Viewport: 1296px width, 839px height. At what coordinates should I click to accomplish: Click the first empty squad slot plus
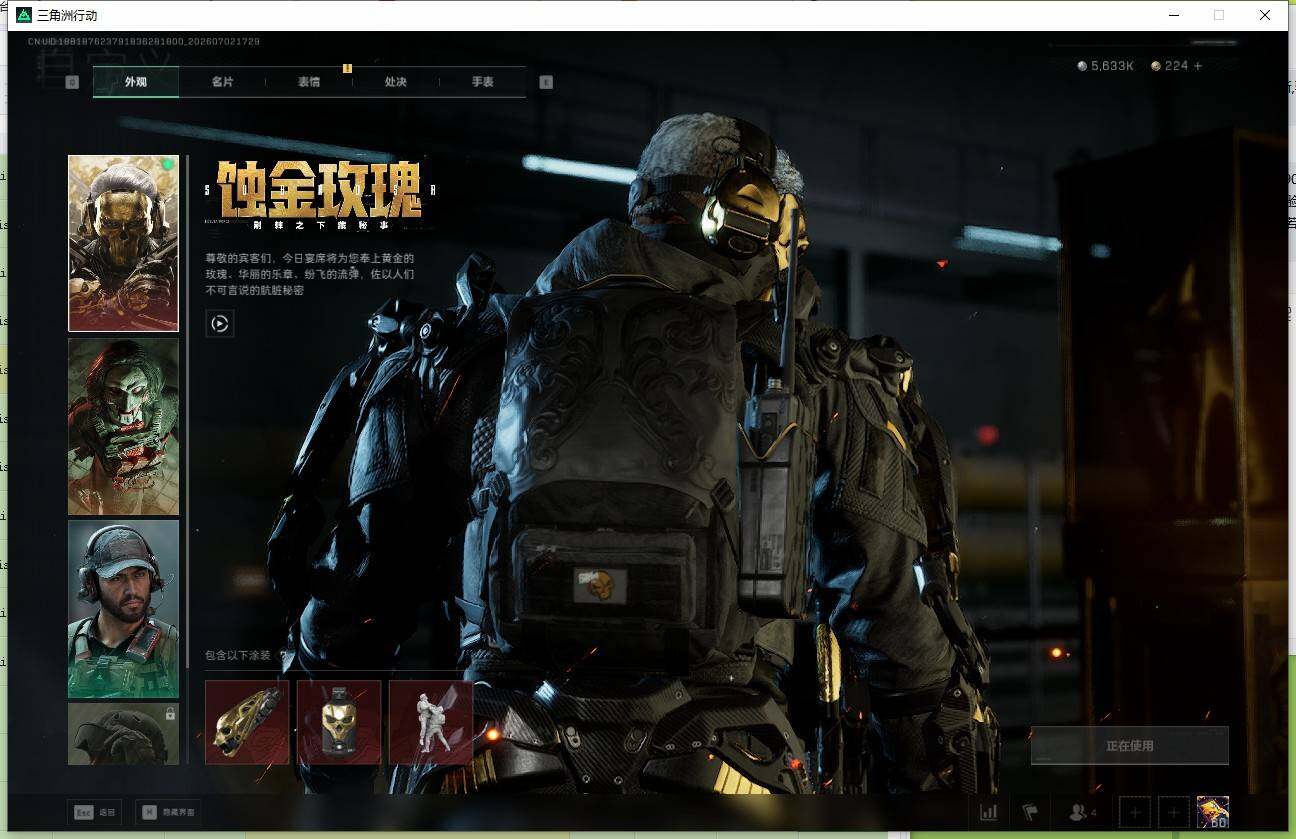point(1134,812)
